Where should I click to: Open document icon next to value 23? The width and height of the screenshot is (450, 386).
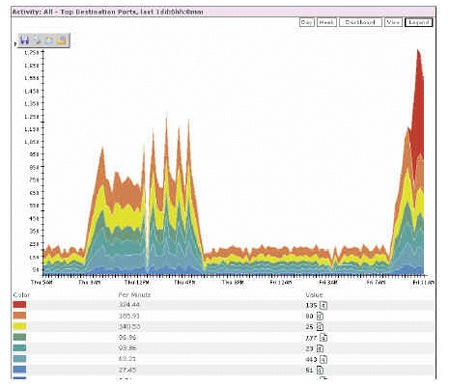pos(320,348)
